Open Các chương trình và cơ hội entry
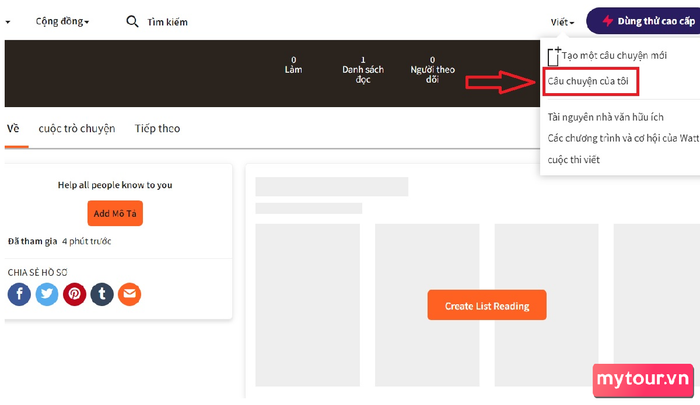The height and width of the screenshot is (405, 700). 624,138
